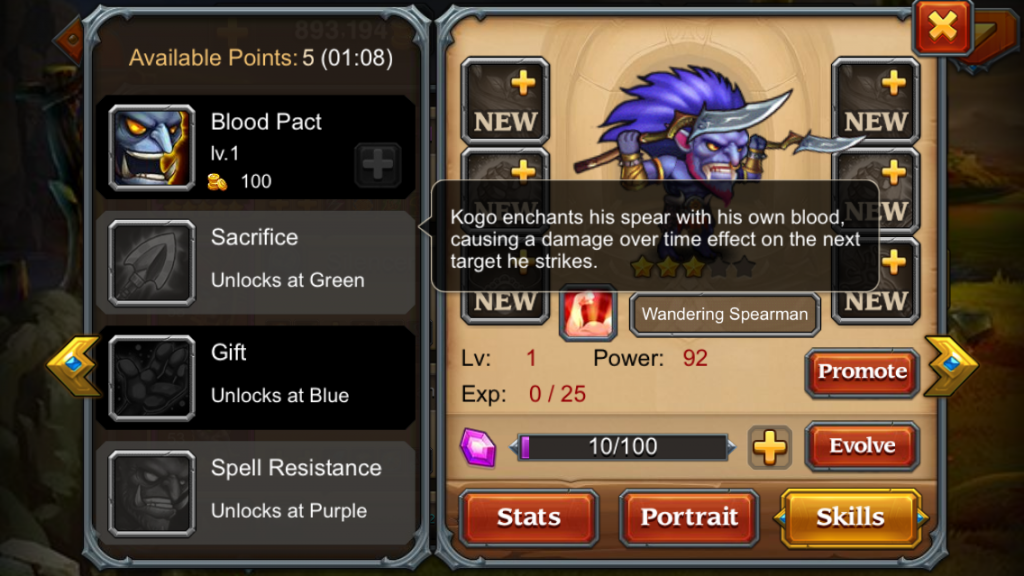This screenshot has width=1024, height=576.
Task: Tap the locked Sacrifice spear icon
Action: pyautogui.click(x=152, y=263)
